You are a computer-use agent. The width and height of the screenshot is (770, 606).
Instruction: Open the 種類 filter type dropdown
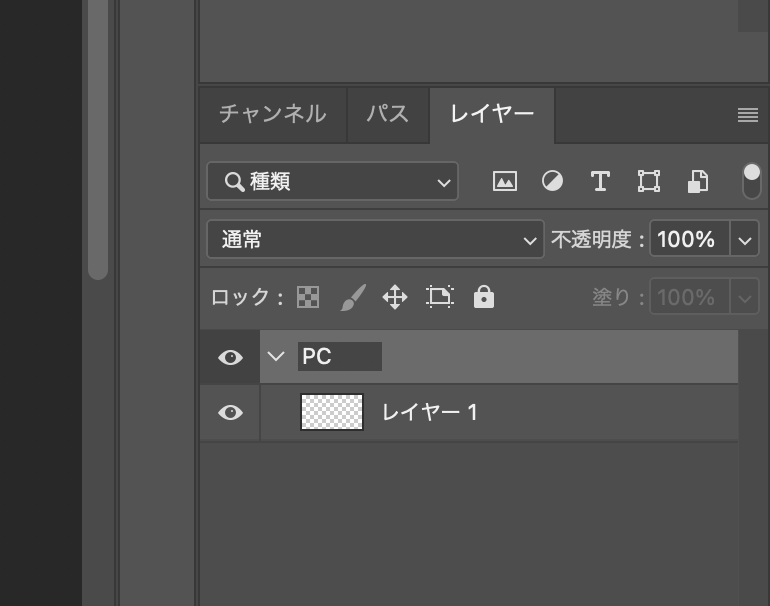pos(332,181)
